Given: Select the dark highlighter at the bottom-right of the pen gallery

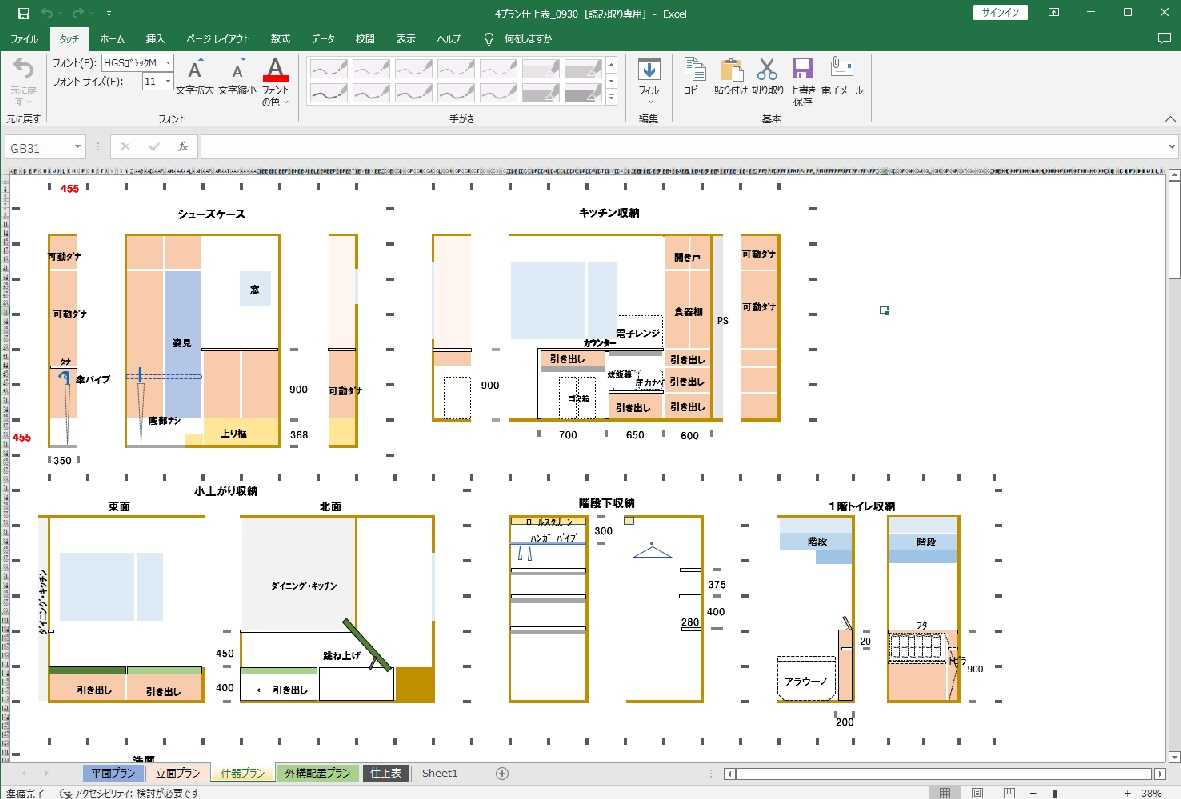Looking at the screenshot, I should click(x=583, y=93).
